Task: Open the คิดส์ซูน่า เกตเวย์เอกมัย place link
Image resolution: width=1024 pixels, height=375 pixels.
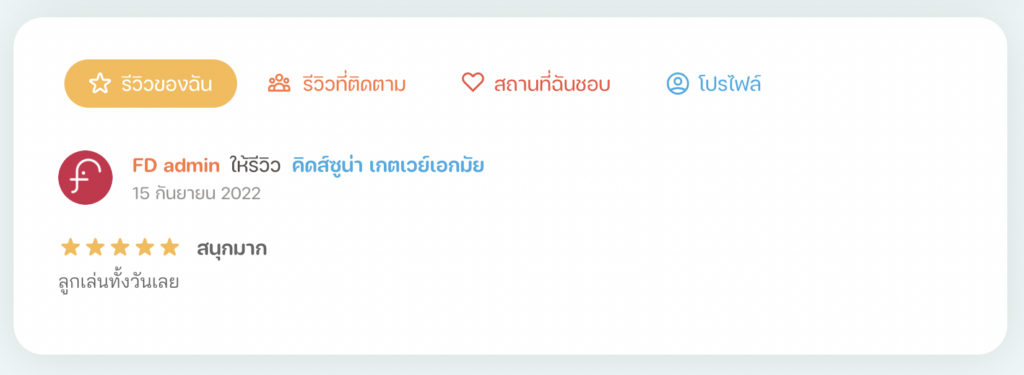Action: click(388, 166)
